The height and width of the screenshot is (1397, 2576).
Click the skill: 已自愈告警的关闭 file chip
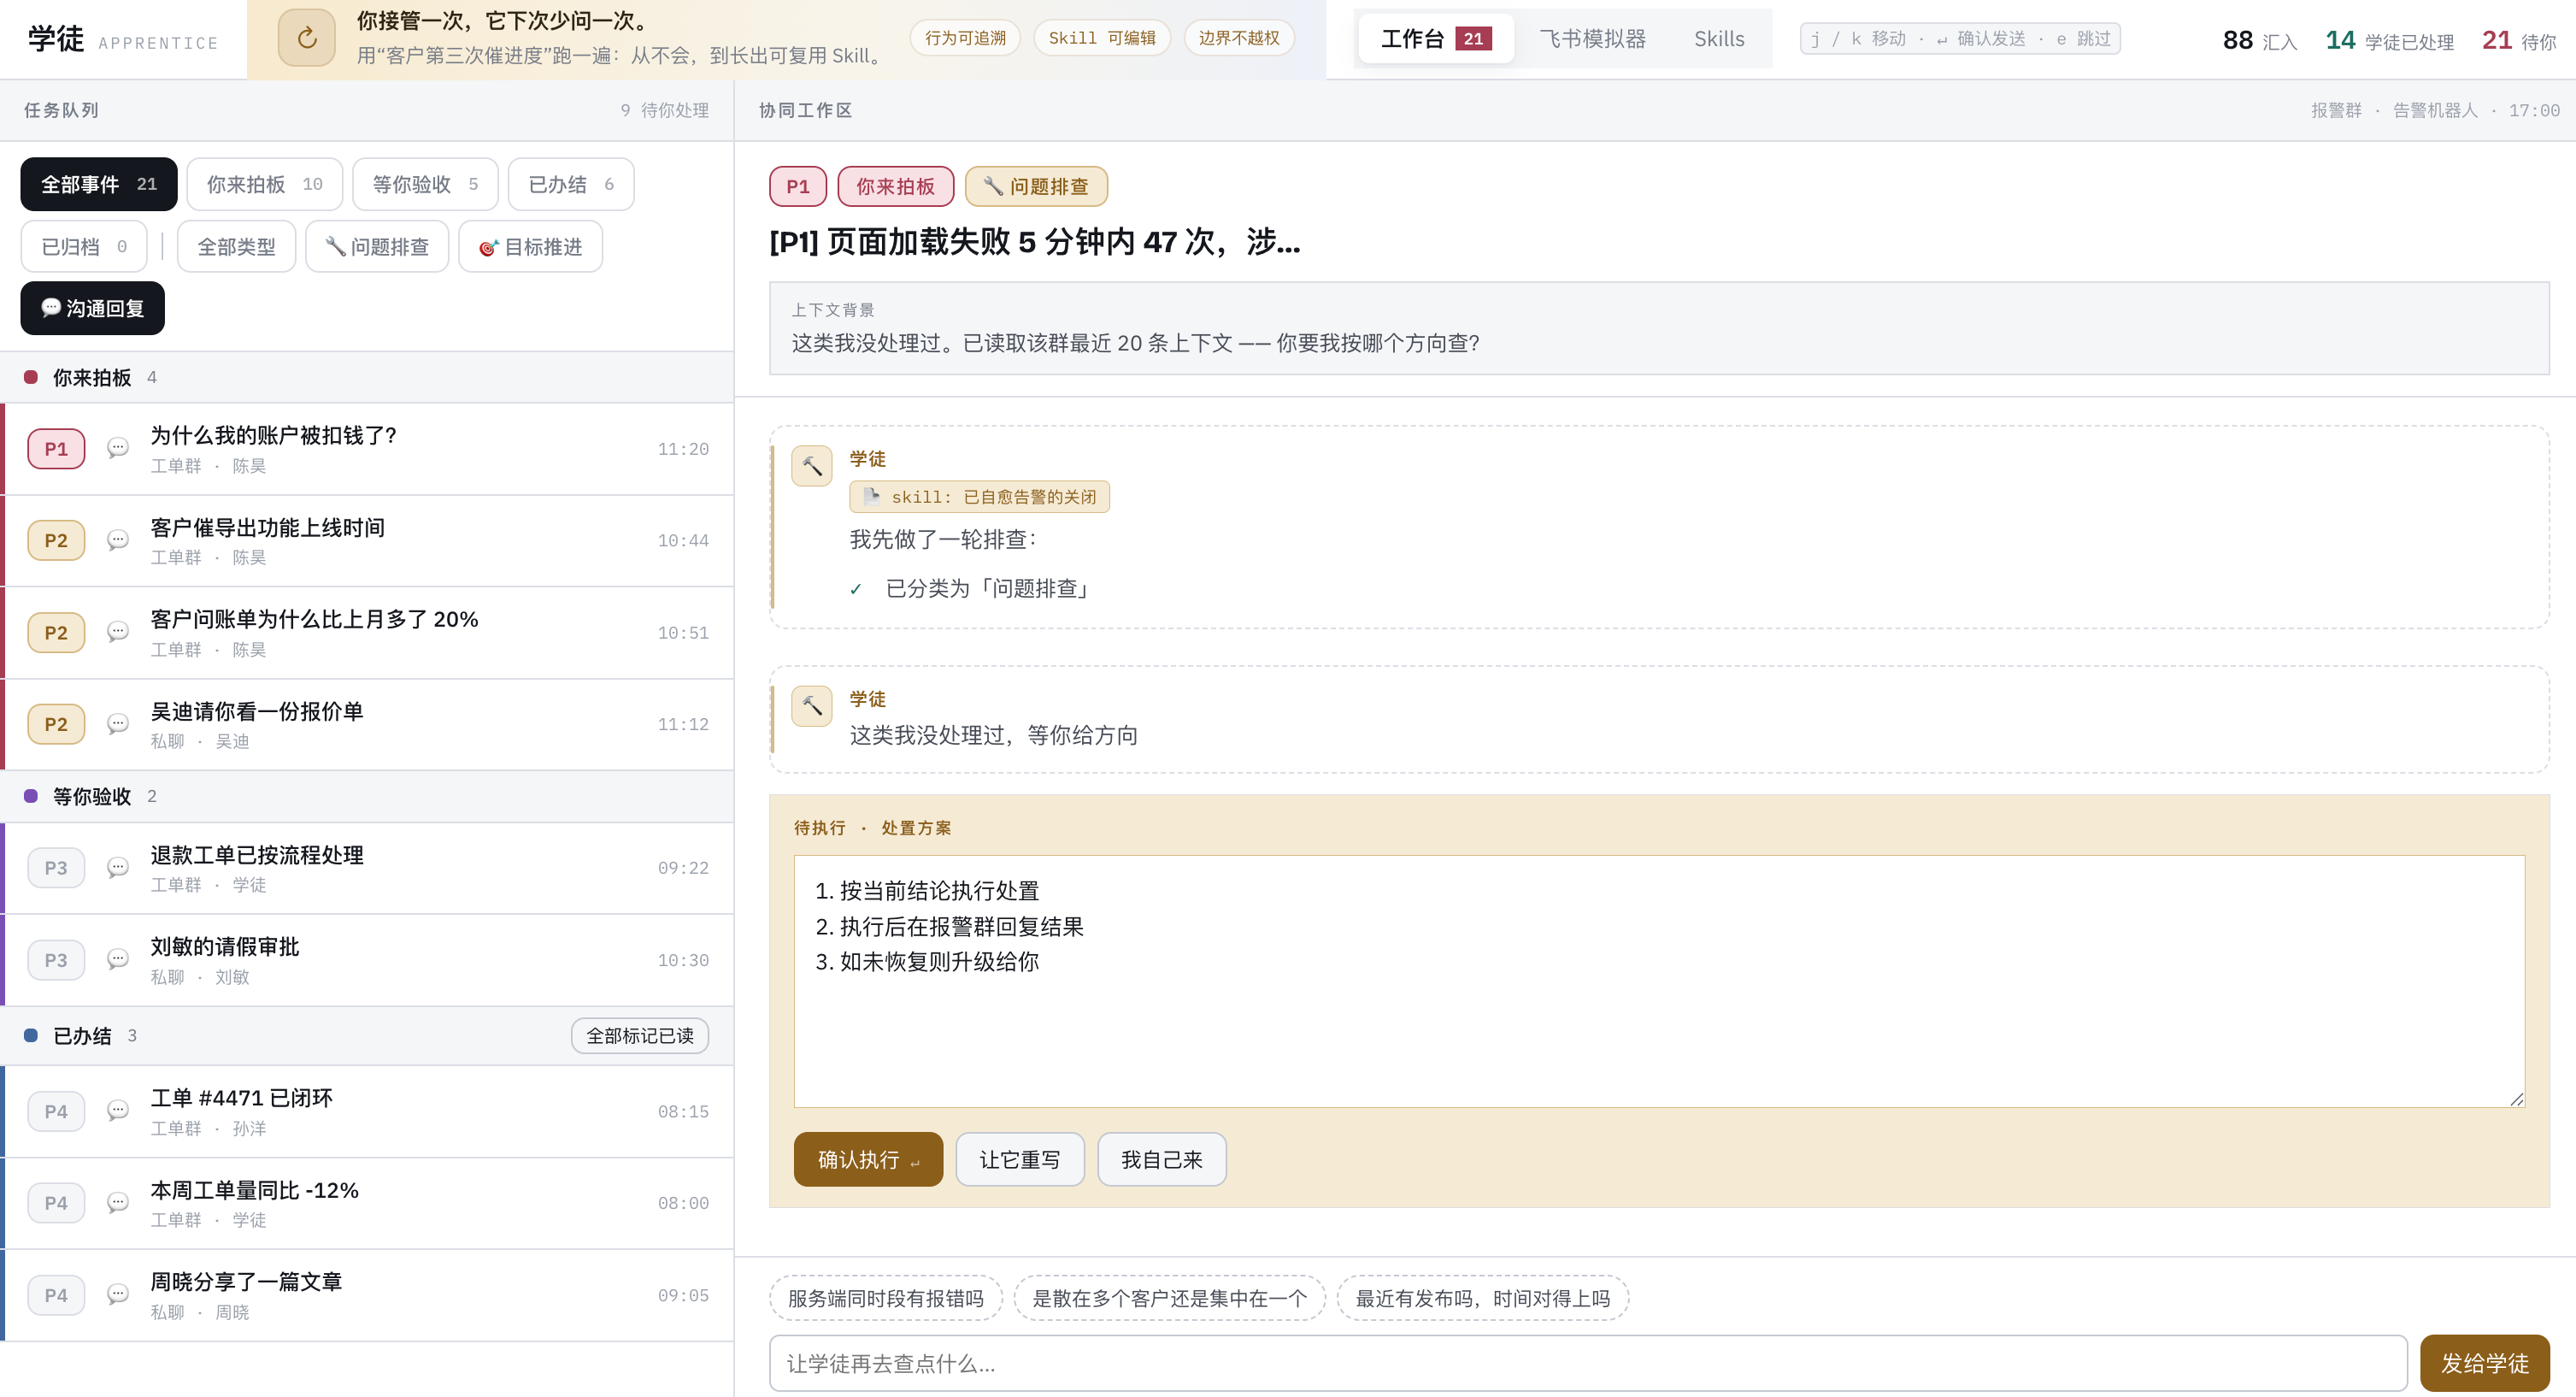click(979, 497)
